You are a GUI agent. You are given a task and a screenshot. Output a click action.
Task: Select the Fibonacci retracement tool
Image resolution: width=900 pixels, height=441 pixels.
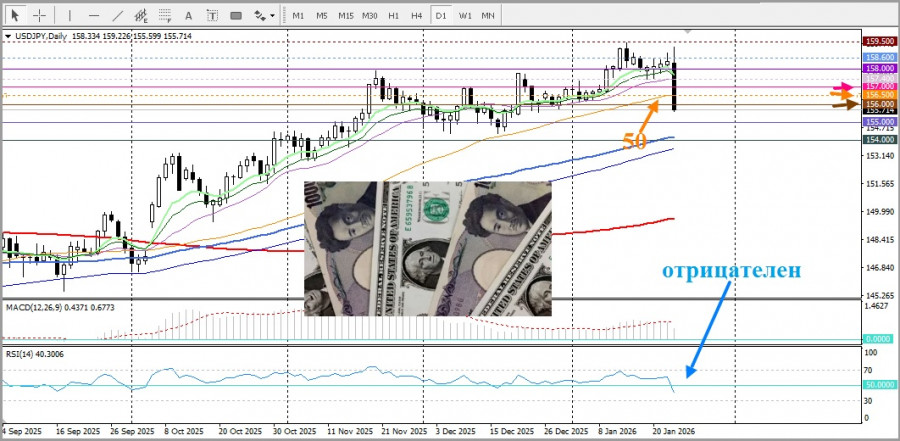click(x=167, y=15)
